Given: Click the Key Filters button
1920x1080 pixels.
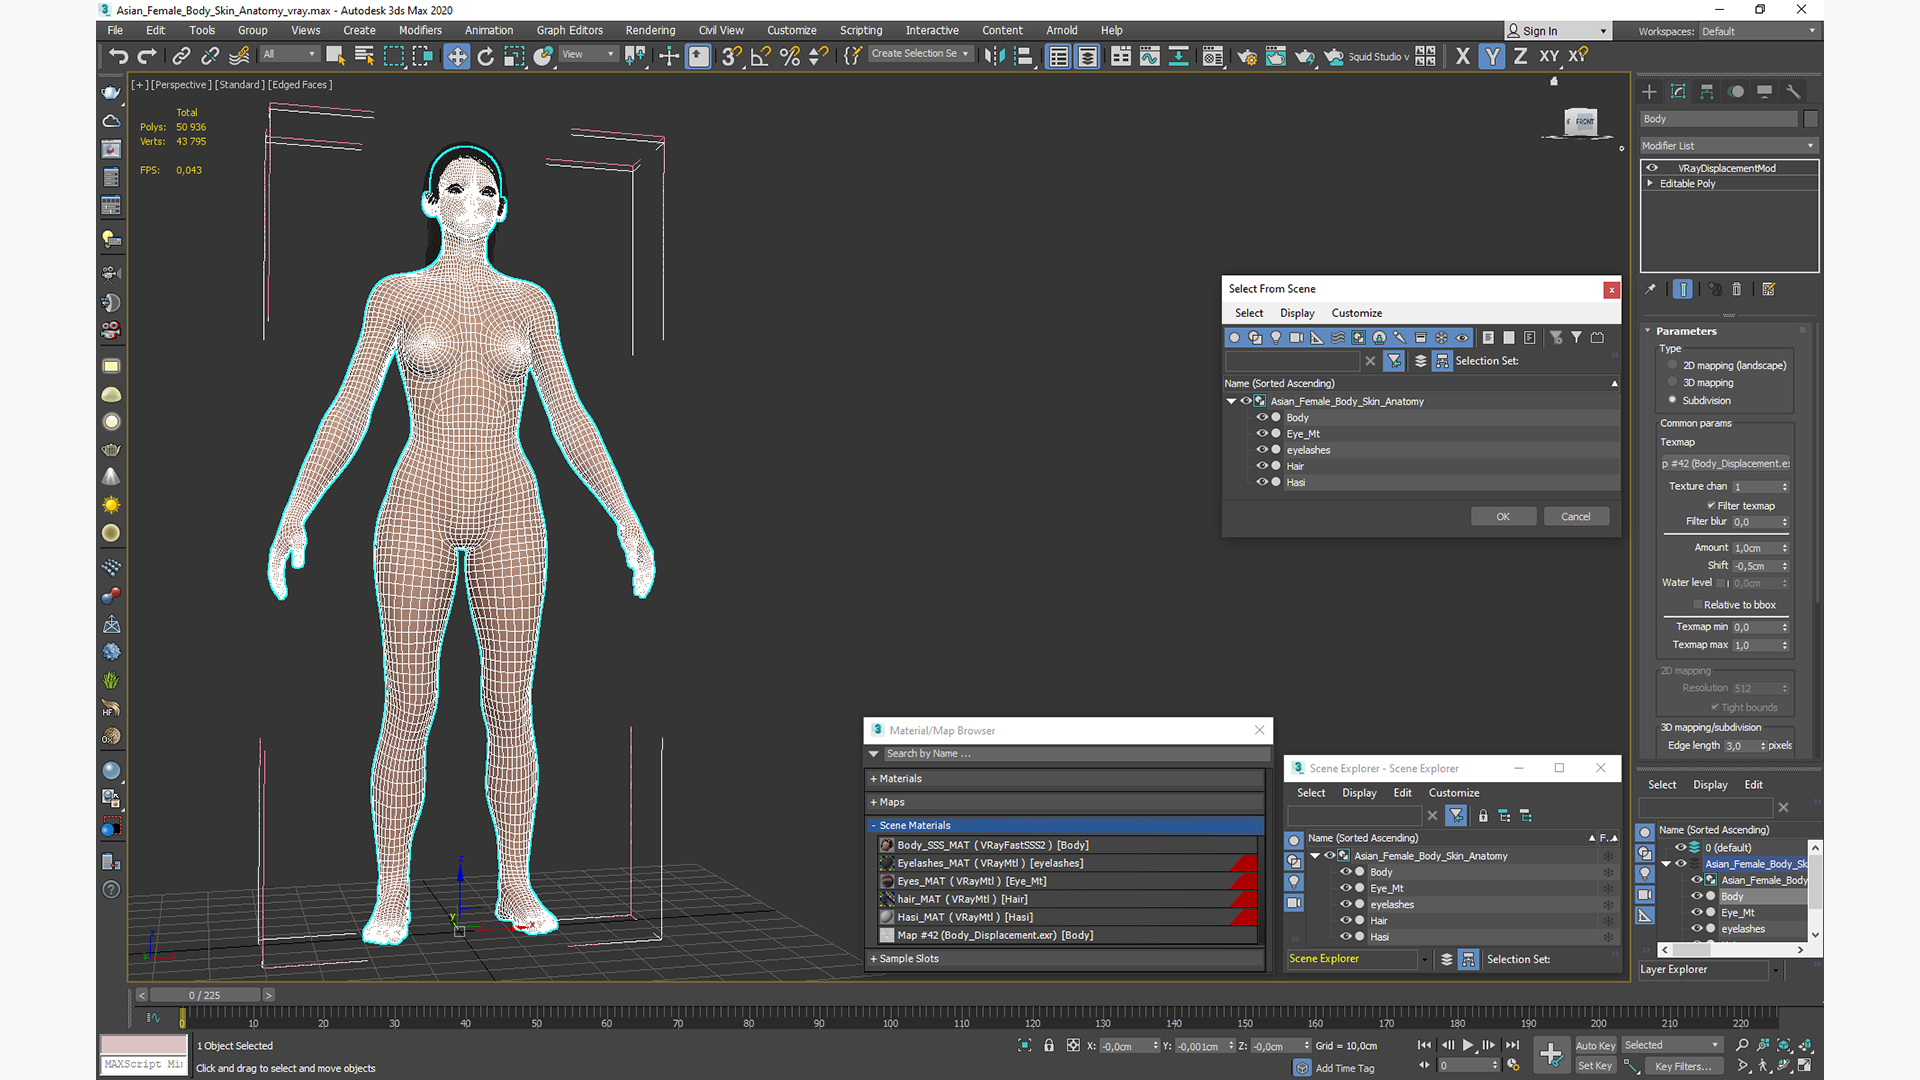Looking at the screenshot, I should point(1684,1066).
